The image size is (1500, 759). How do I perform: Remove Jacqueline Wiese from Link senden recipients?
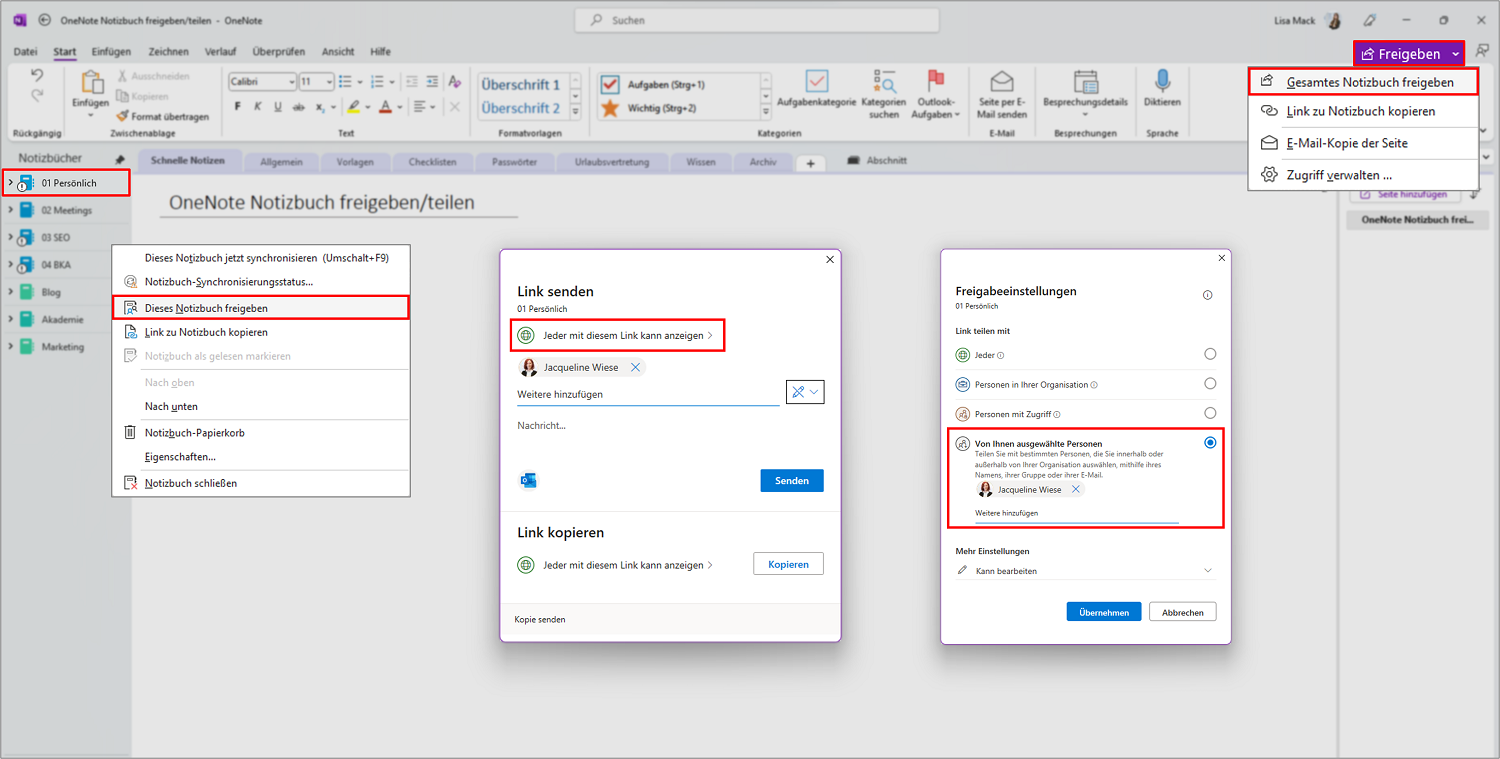click(635, 367)
